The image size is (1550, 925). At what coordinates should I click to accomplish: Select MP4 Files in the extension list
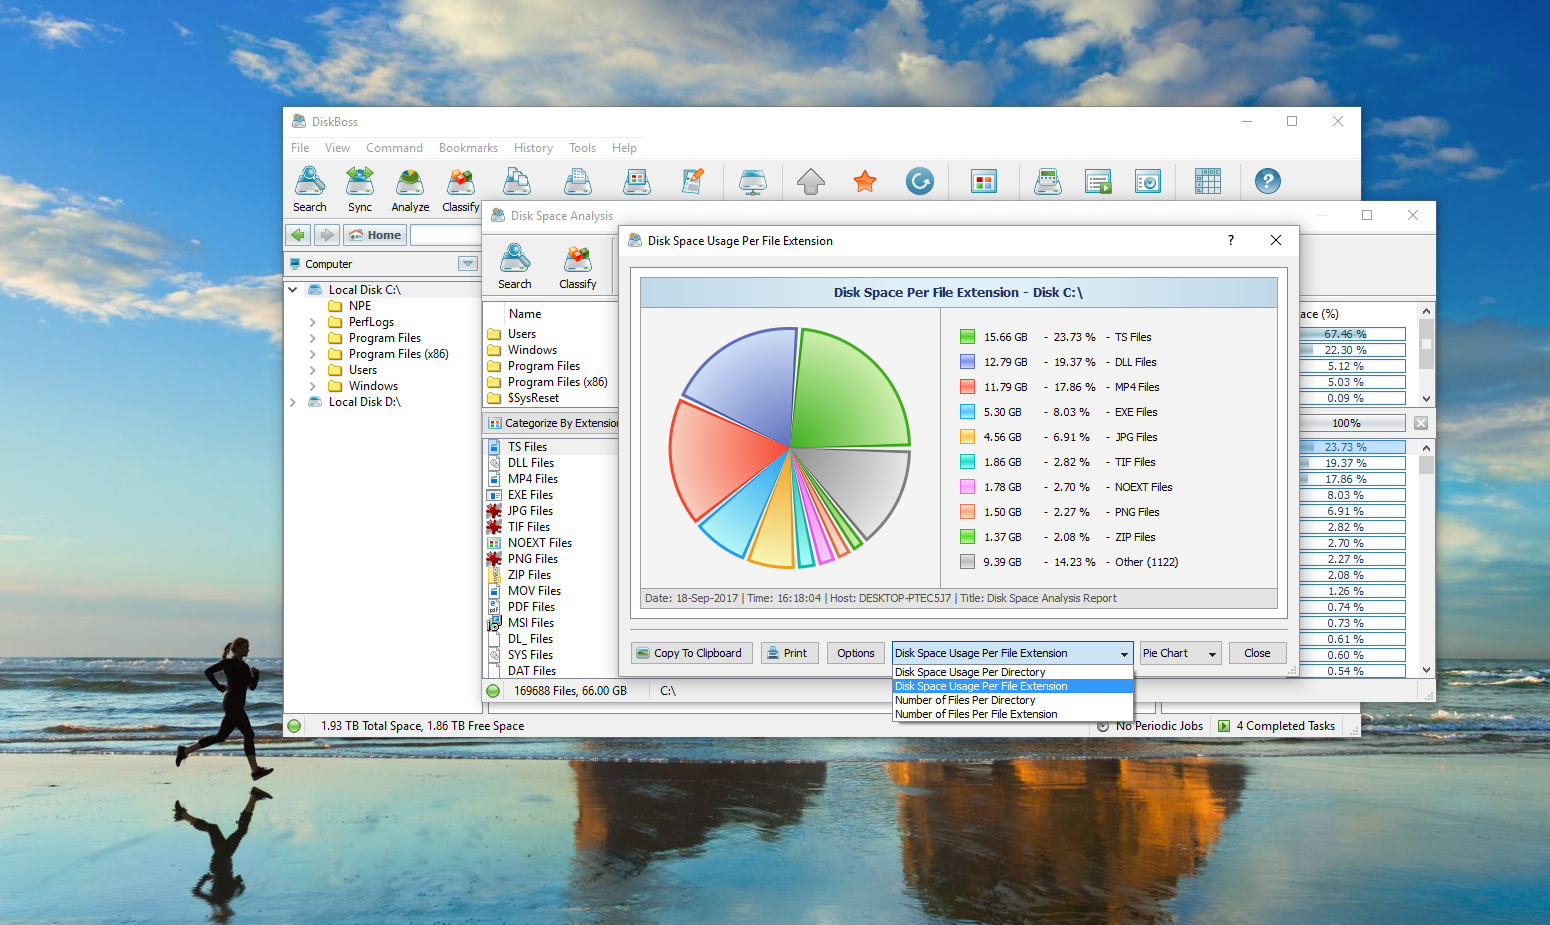pos(532,479)
